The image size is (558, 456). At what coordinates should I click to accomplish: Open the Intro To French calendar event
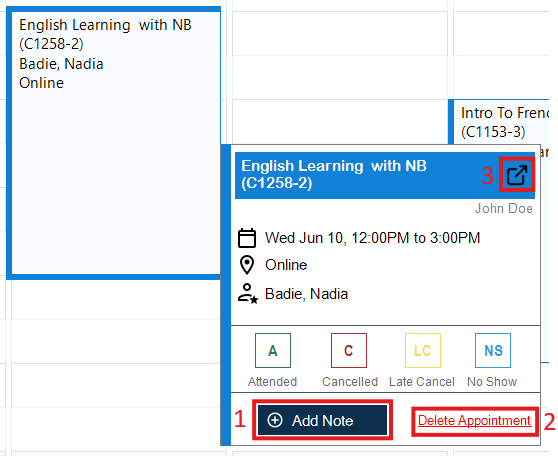coord(499,123)
